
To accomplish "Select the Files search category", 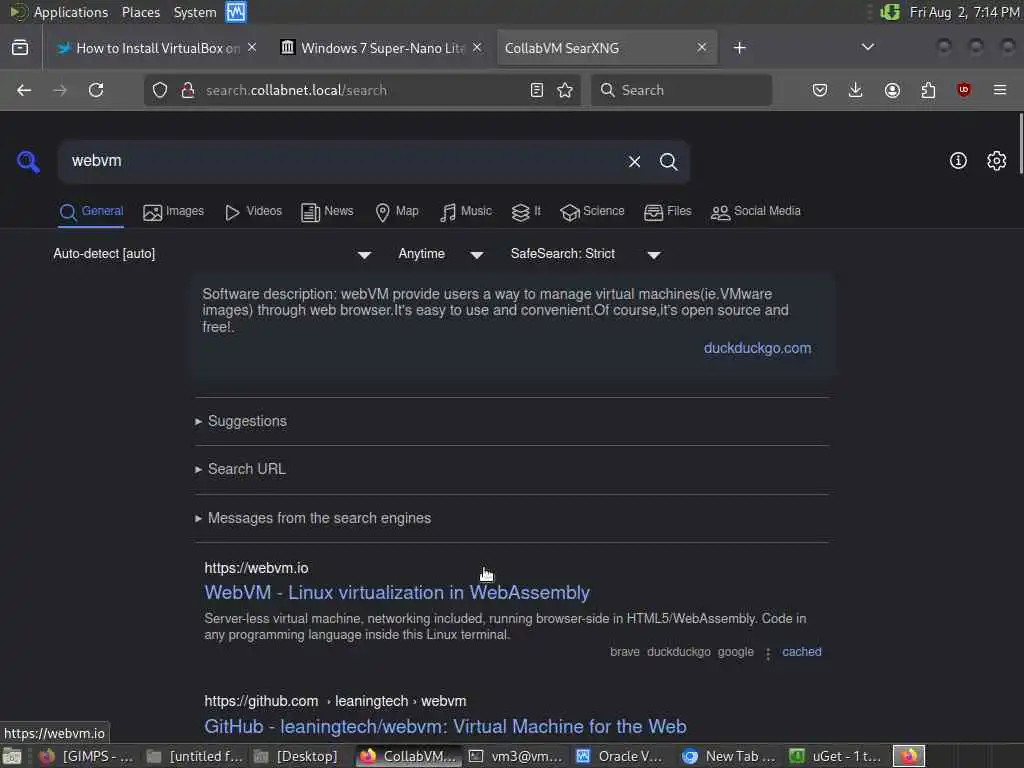I will click(x=667, y=212).
